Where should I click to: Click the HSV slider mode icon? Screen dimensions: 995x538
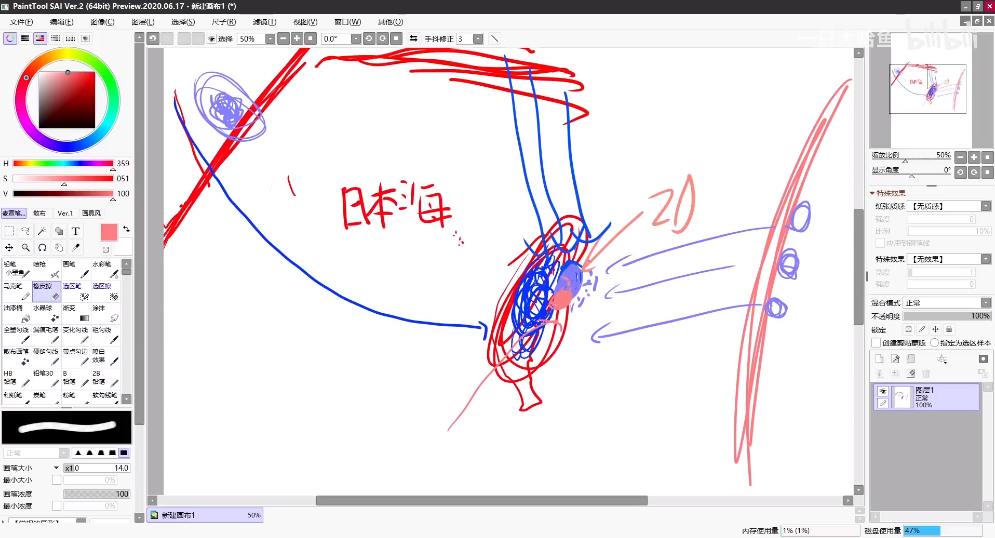(40, 39)
